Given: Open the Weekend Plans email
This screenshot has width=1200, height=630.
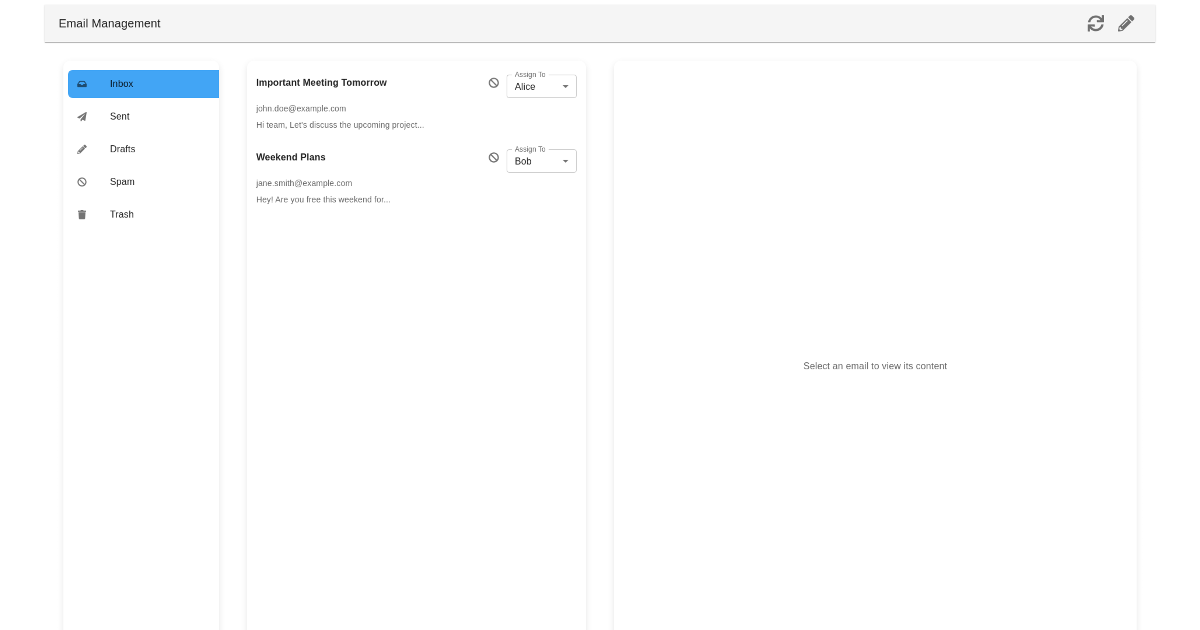Looking at the screenshot, I should tap(290, 157).
